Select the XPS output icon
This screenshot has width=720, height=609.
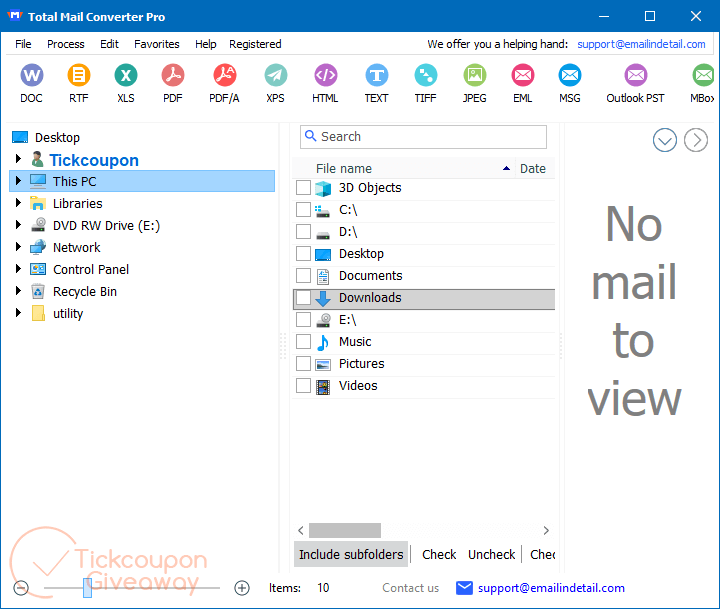pyautogui.click(x=276, y=75)
